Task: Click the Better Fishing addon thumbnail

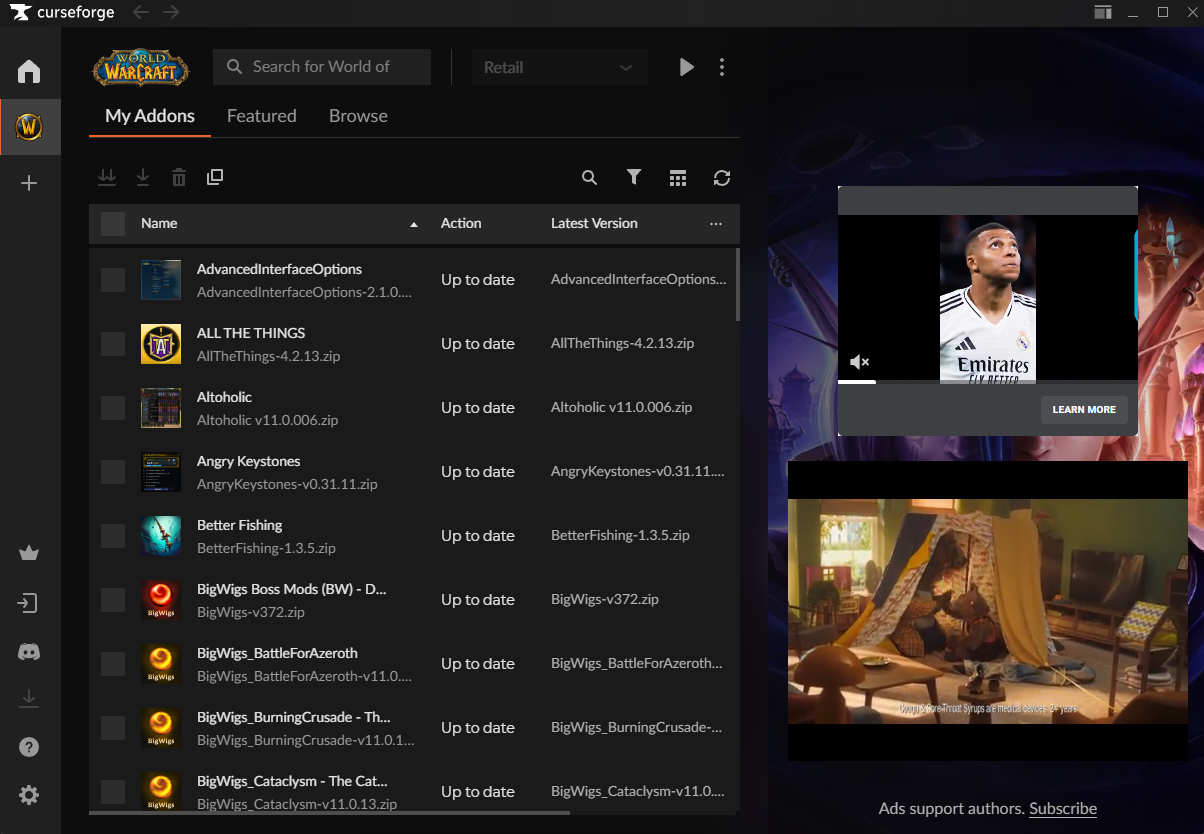Action: 161,536
